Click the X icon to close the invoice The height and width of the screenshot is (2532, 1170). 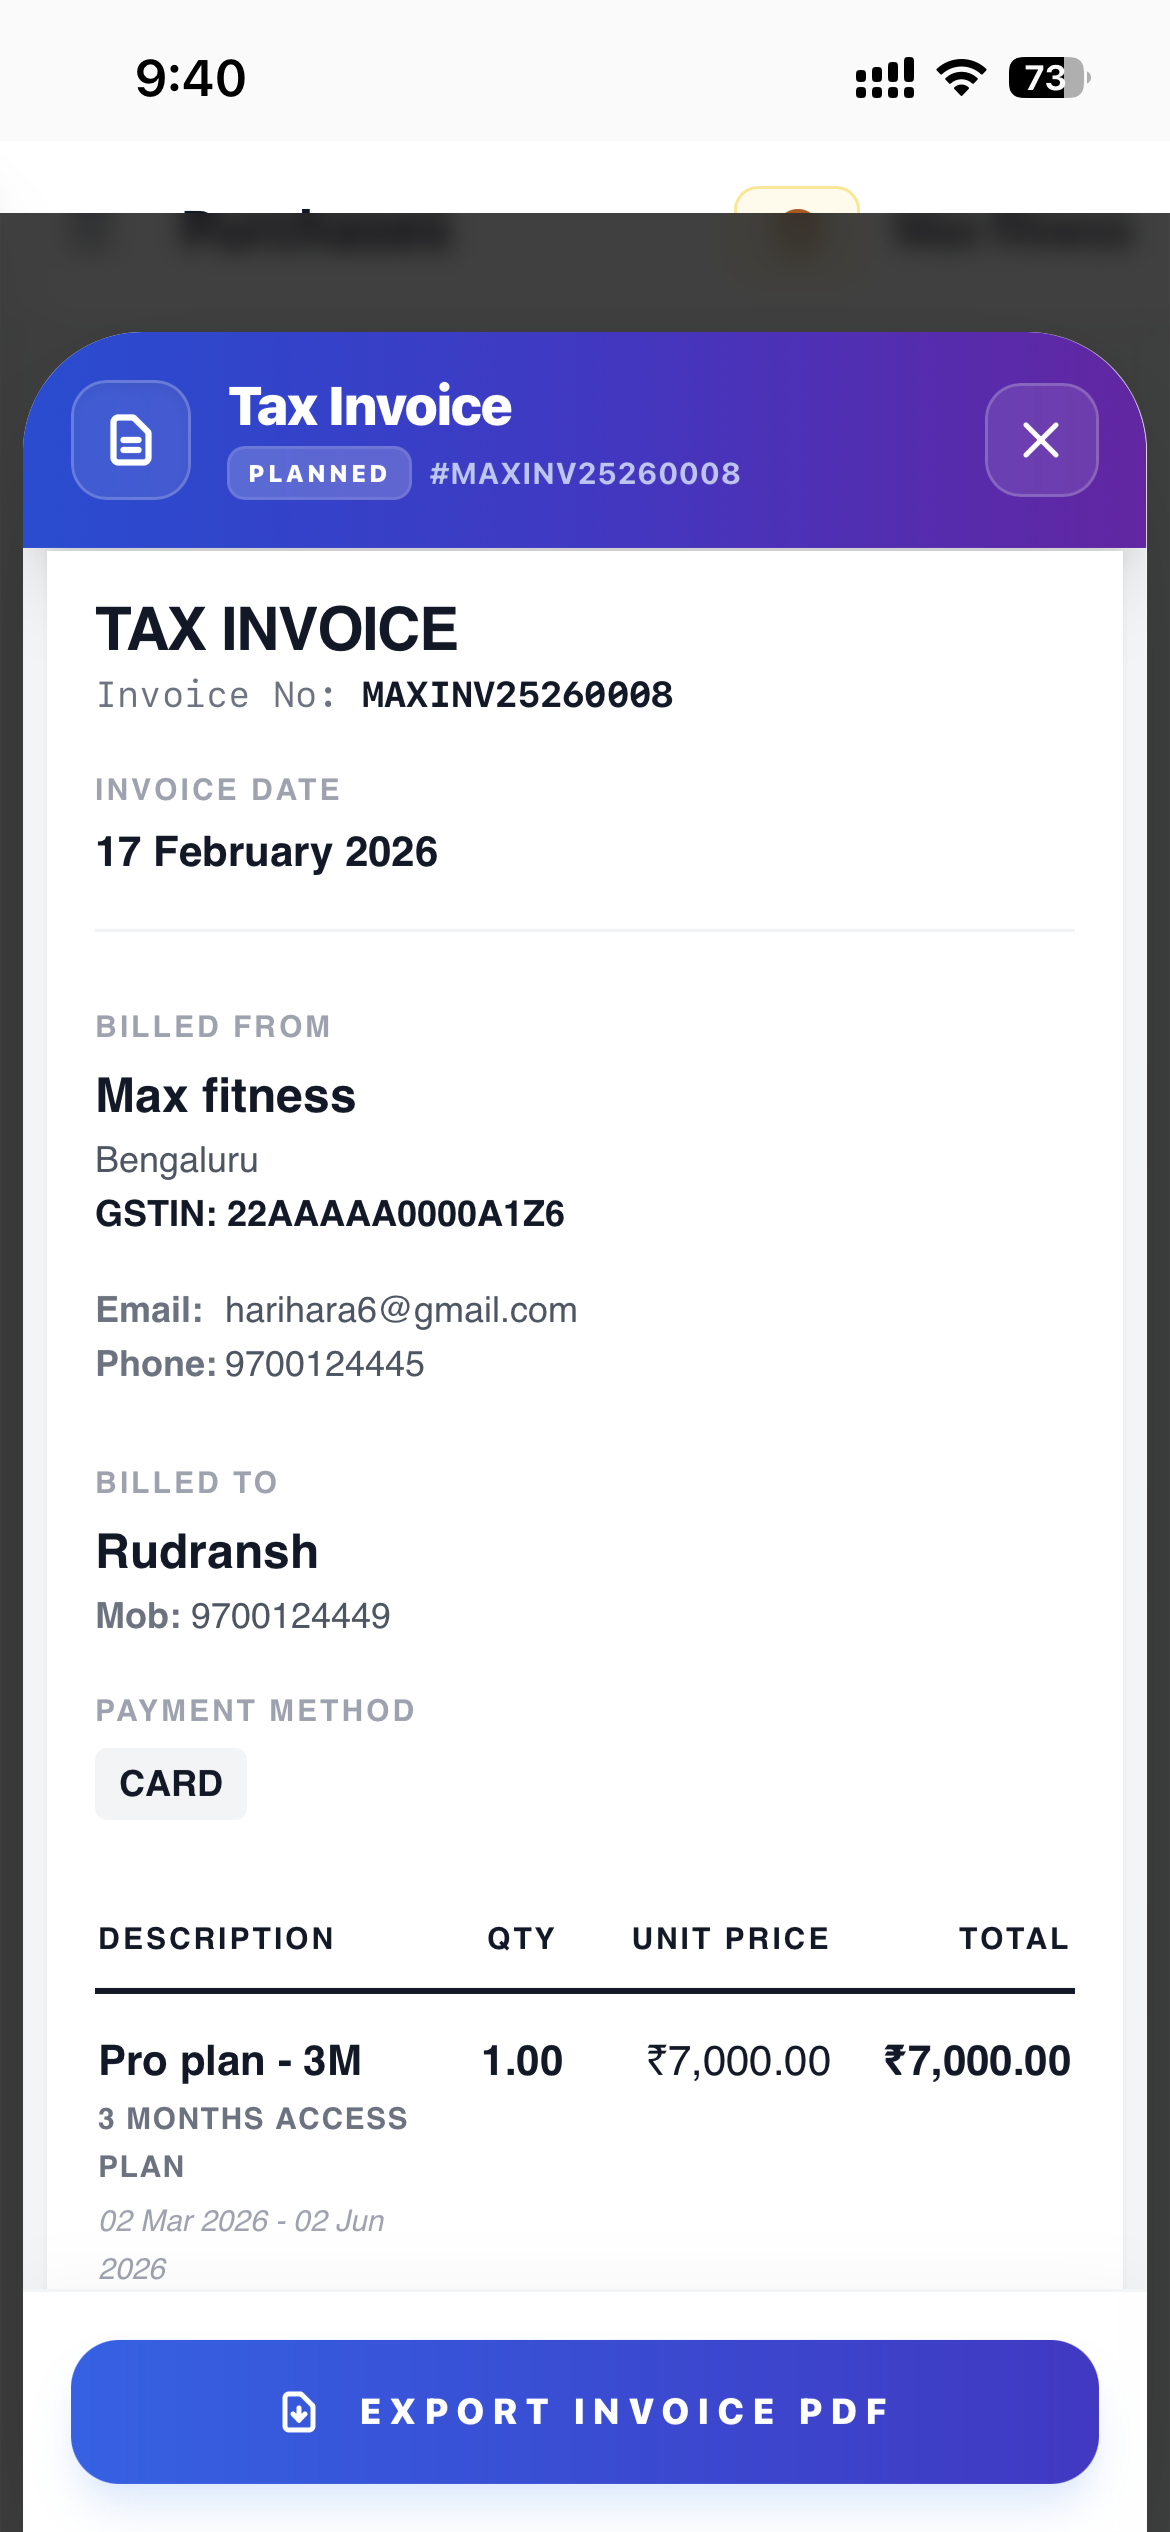click(1041, 440)
